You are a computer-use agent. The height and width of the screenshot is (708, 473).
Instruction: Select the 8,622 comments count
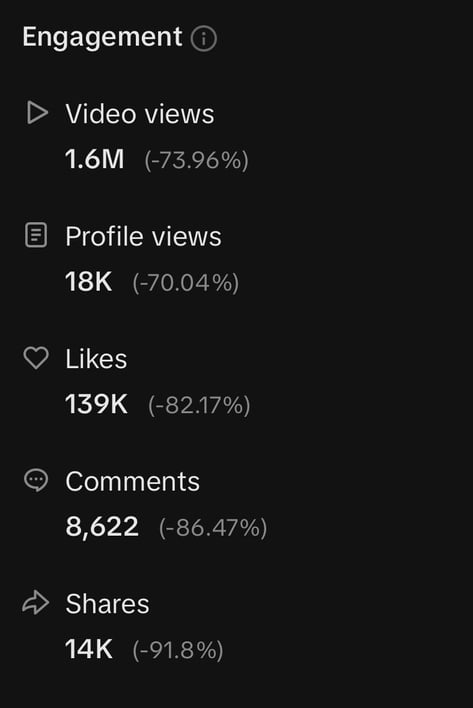[102, 527]
